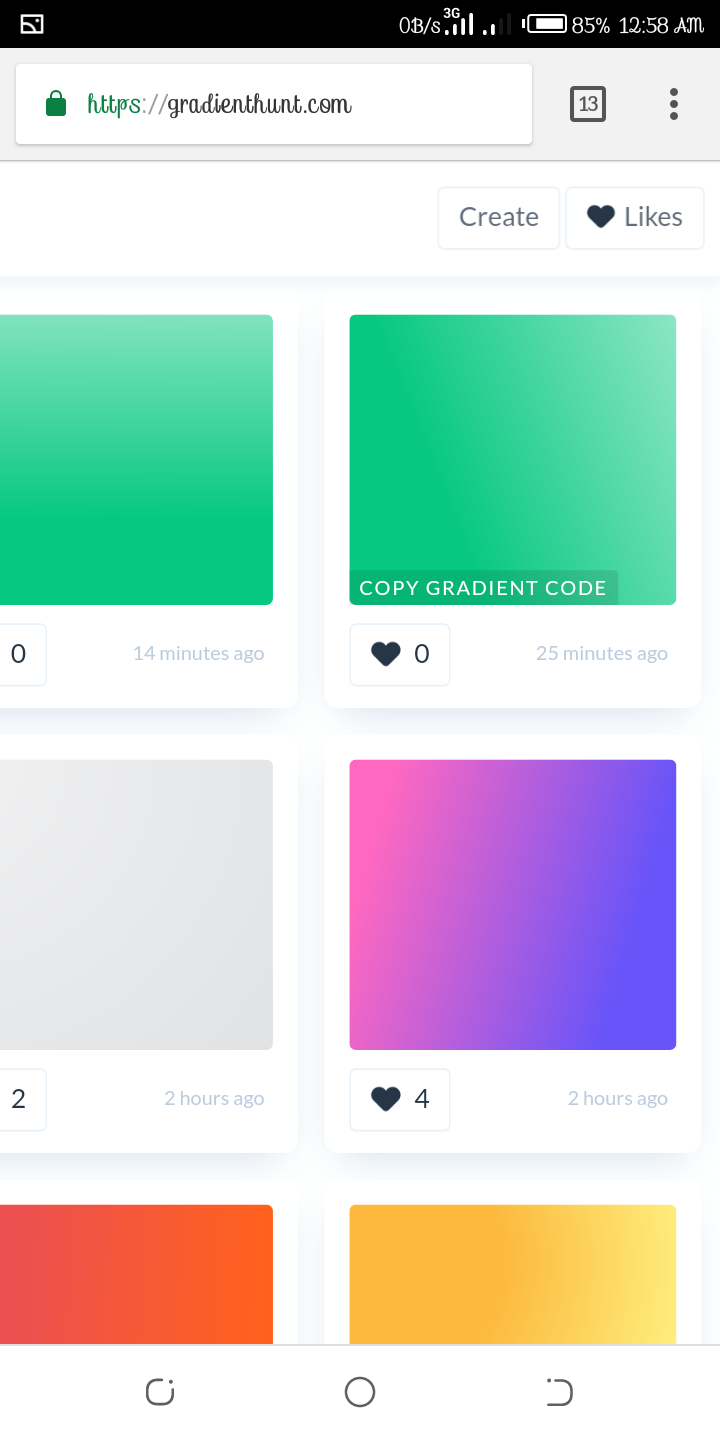The image size is (720, 1440).
Task: Open the Likes page
Action: 635,217
